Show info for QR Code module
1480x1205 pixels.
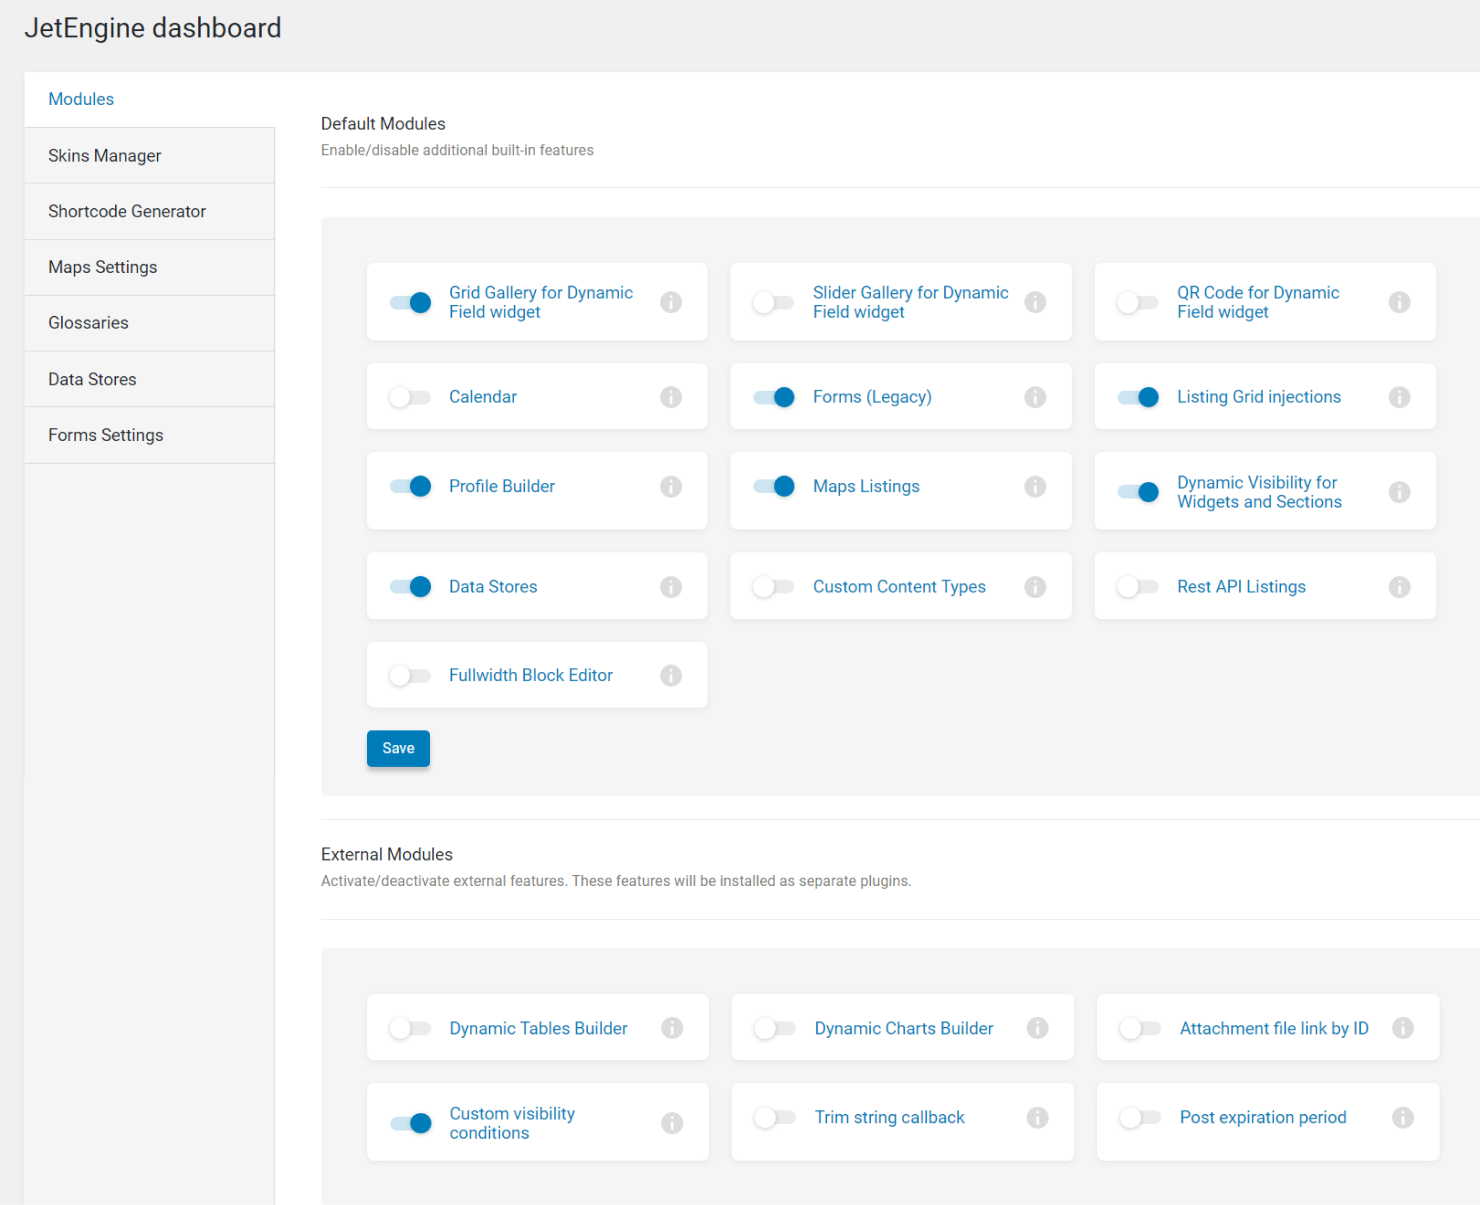click(x=1399, y=302)
